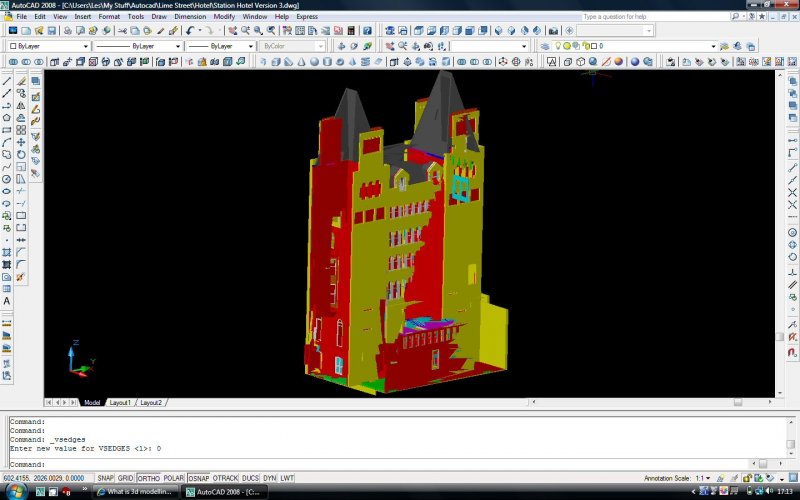Switch to the Layout1 tab
Image resolution: width=800 pixels, height=500 pixels.
coord(120,402)
